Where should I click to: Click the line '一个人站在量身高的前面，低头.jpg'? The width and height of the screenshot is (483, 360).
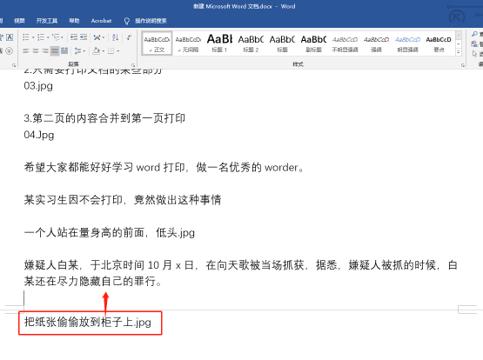click(109, 232)
